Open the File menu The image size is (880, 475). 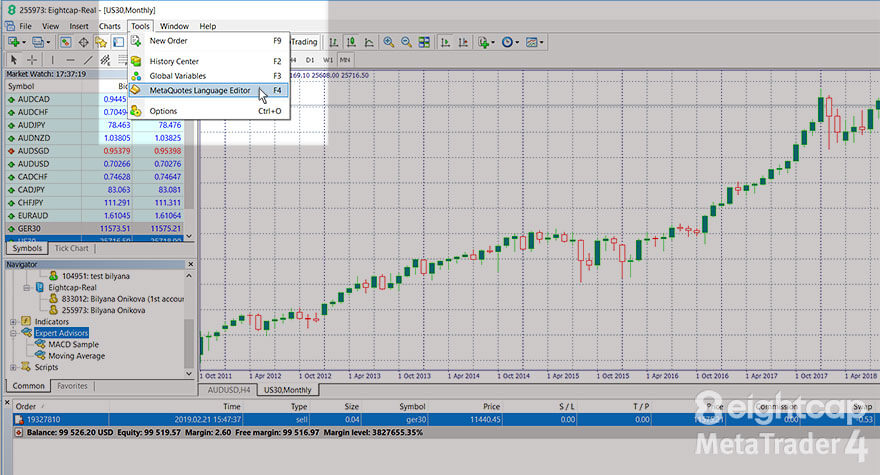[25, 26]
